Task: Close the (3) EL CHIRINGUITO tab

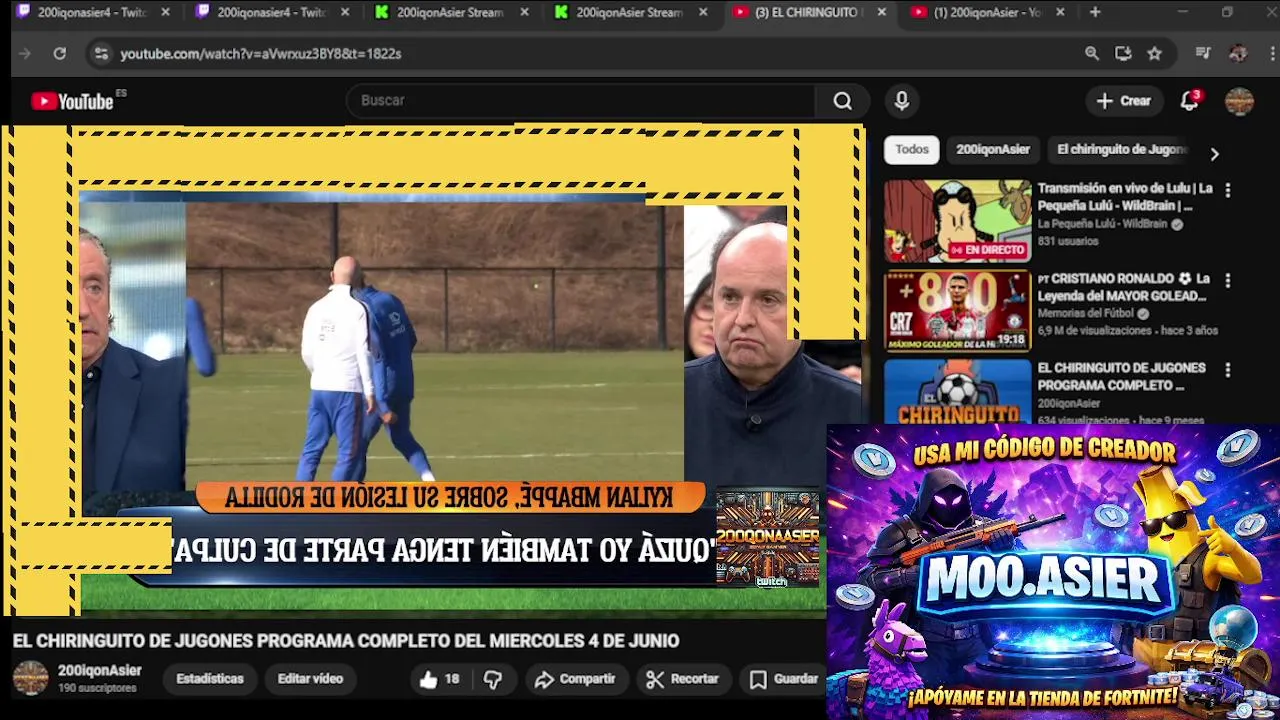Action: pyautogui.click(x=882, y=12)
